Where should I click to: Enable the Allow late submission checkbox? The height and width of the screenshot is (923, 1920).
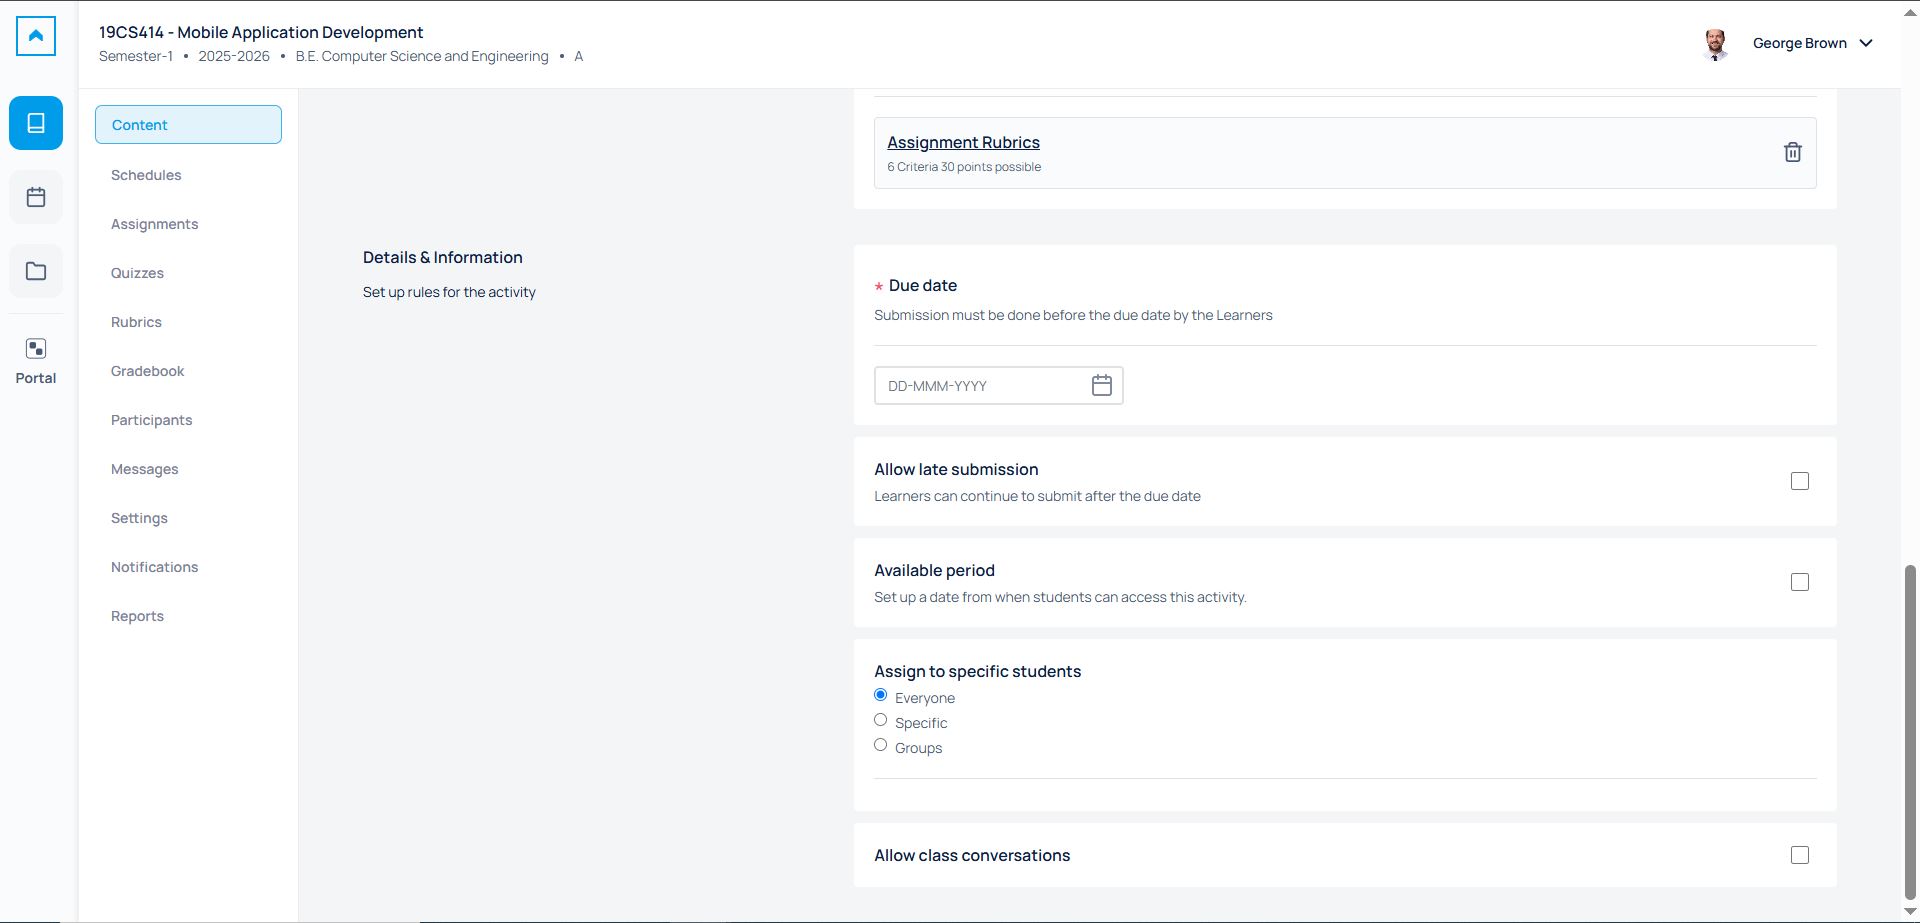1799,481
